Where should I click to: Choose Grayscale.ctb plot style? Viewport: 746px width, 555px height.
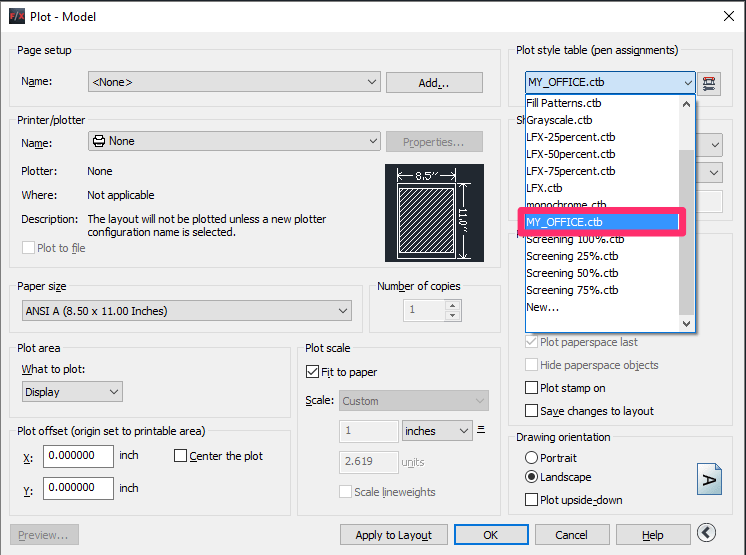click(602, 120)
